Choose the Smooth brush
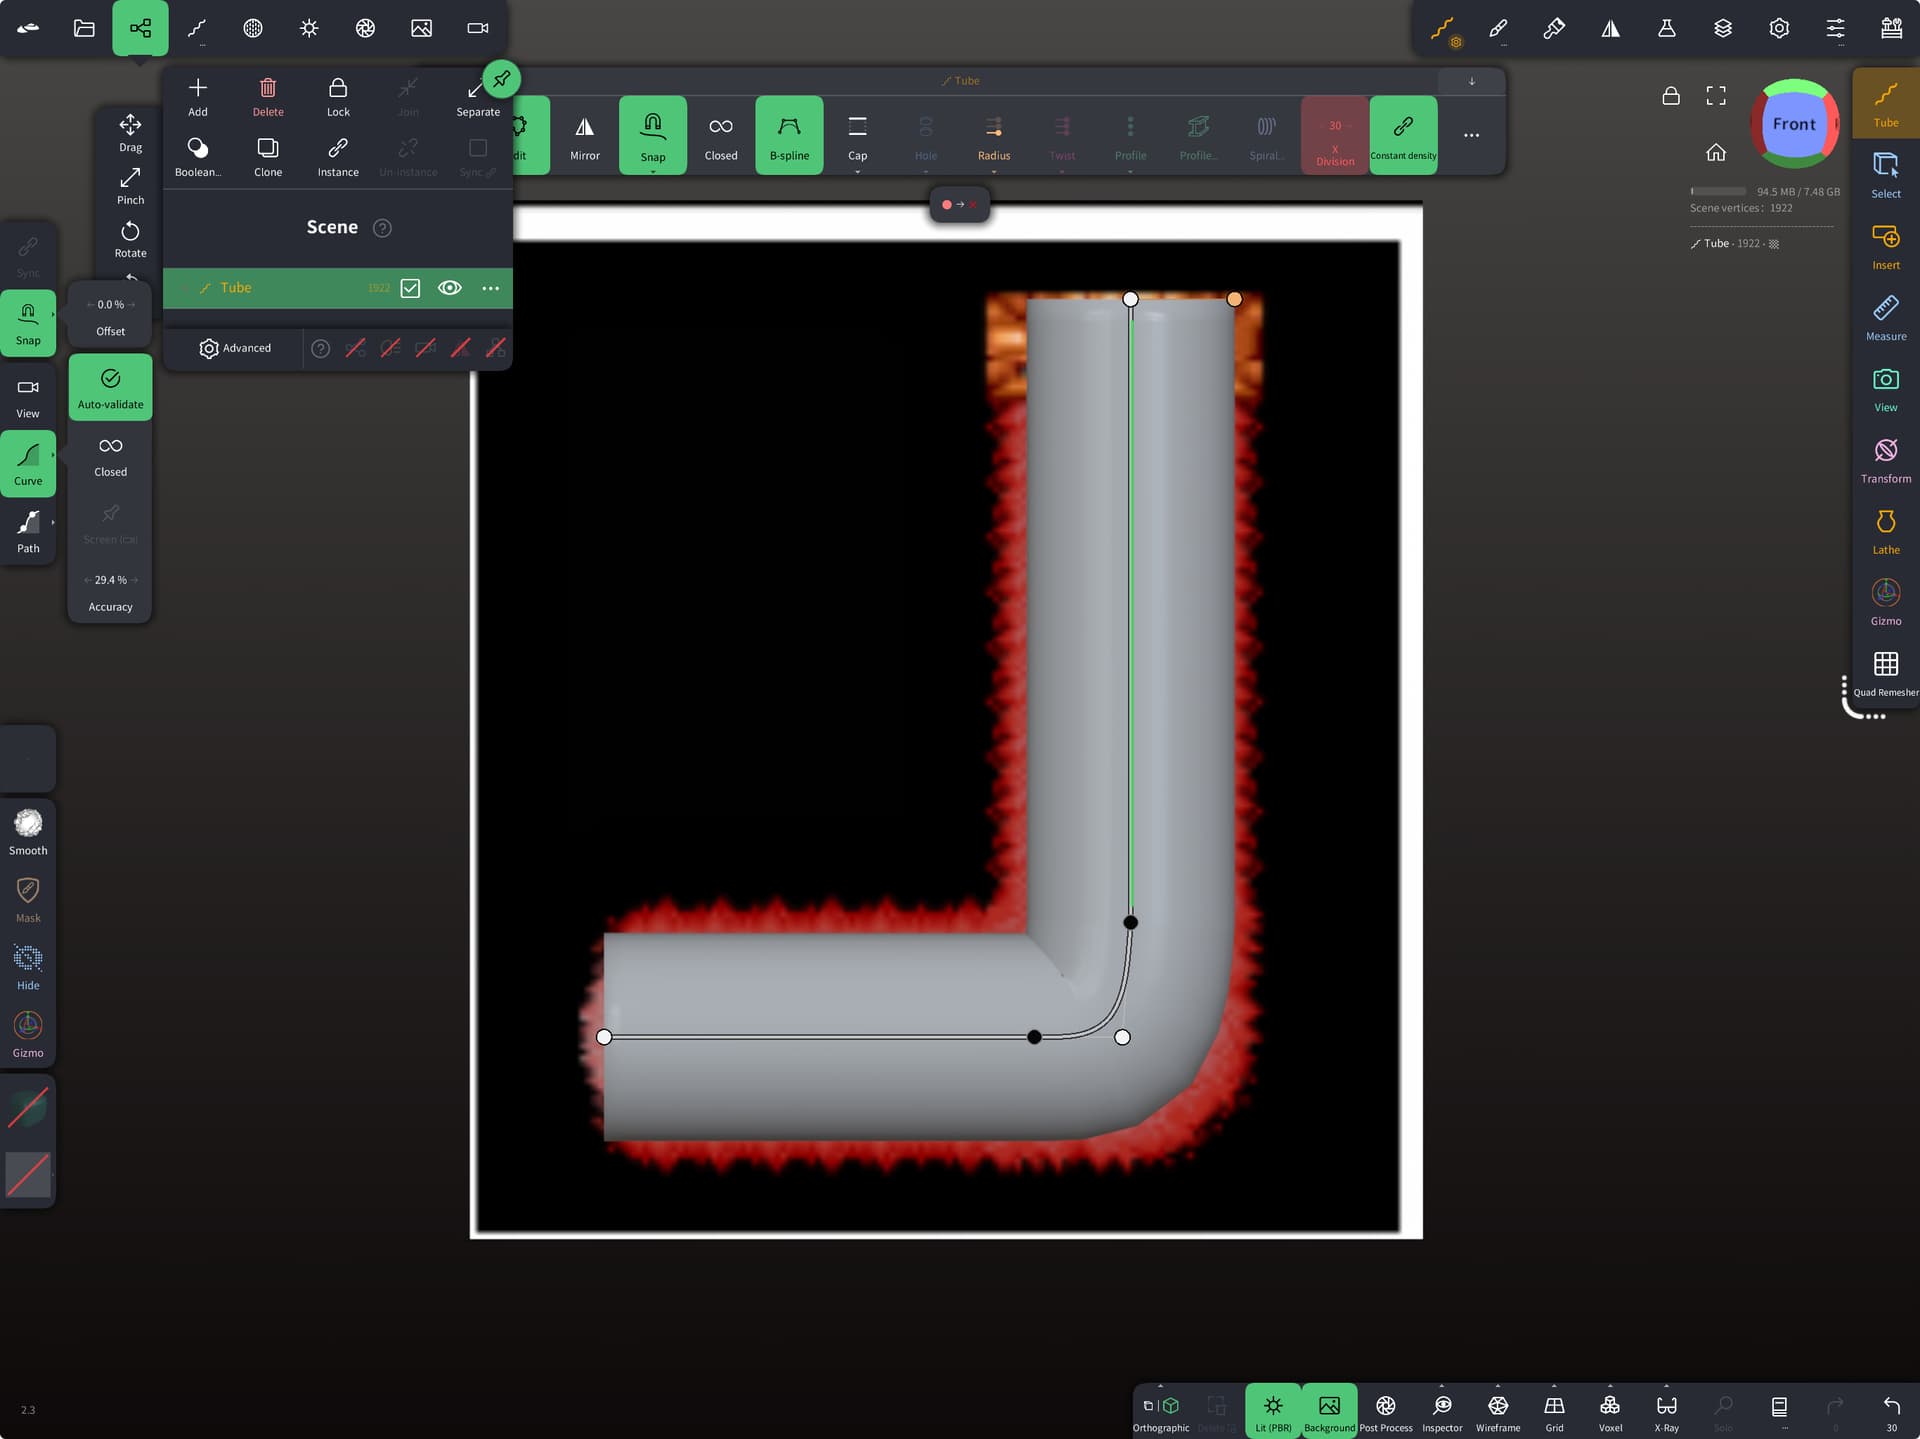Image resolution: width=1920 pixels, height=1439 pixels. pyautogui.click(x=28, y=831)
